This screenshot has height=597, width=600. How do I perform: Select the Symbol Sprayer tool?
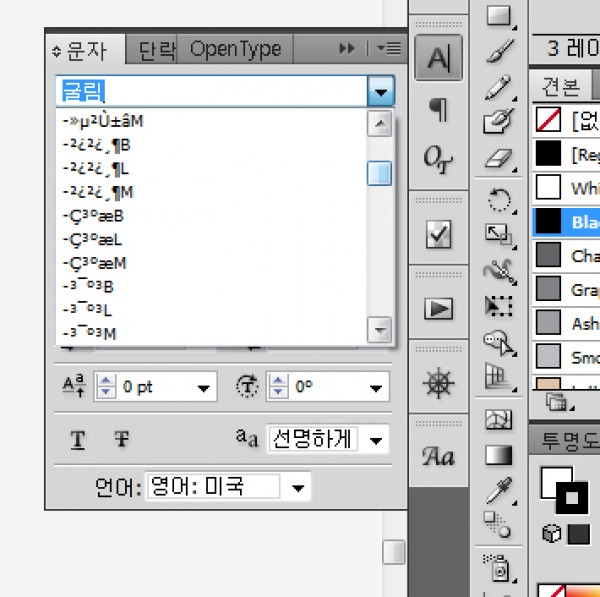[499, 567]
